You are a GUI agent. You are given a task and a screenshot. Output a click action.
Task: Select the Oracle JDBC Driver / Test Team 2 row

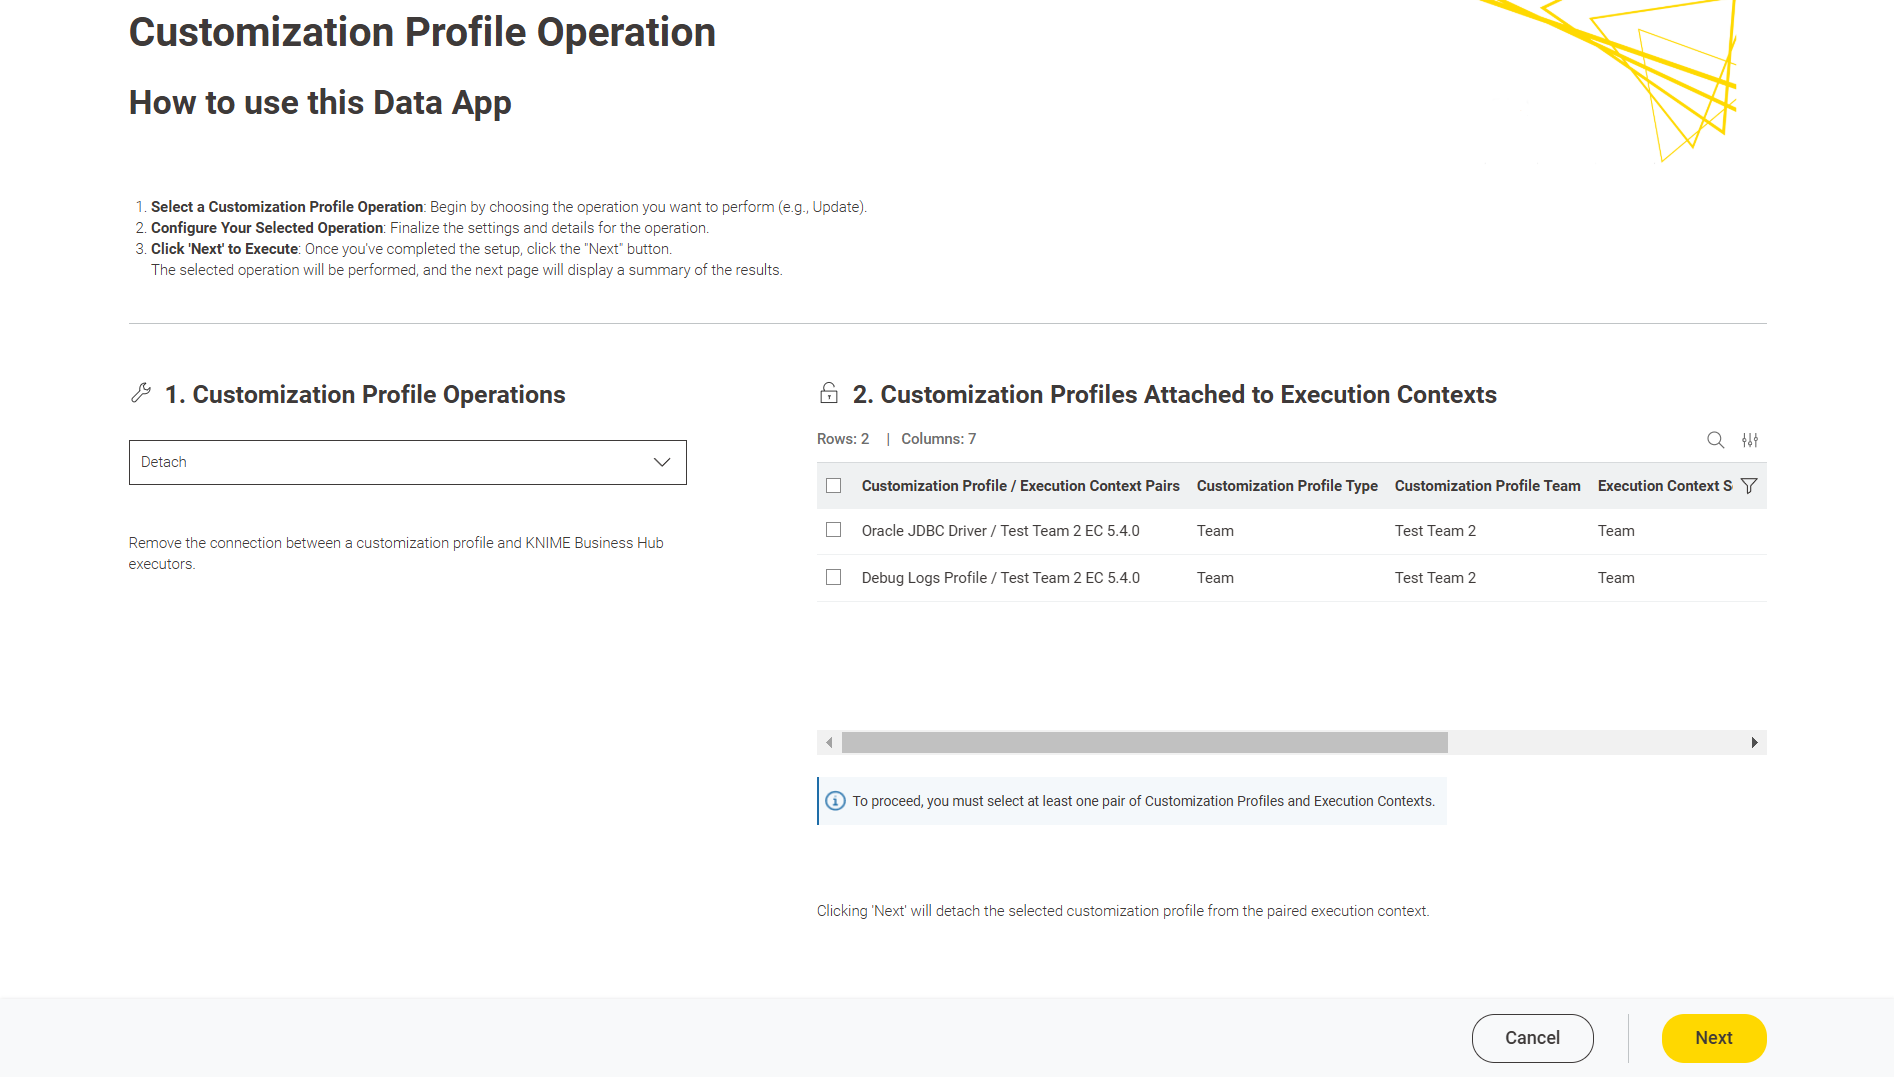(x=1000, y=531)
